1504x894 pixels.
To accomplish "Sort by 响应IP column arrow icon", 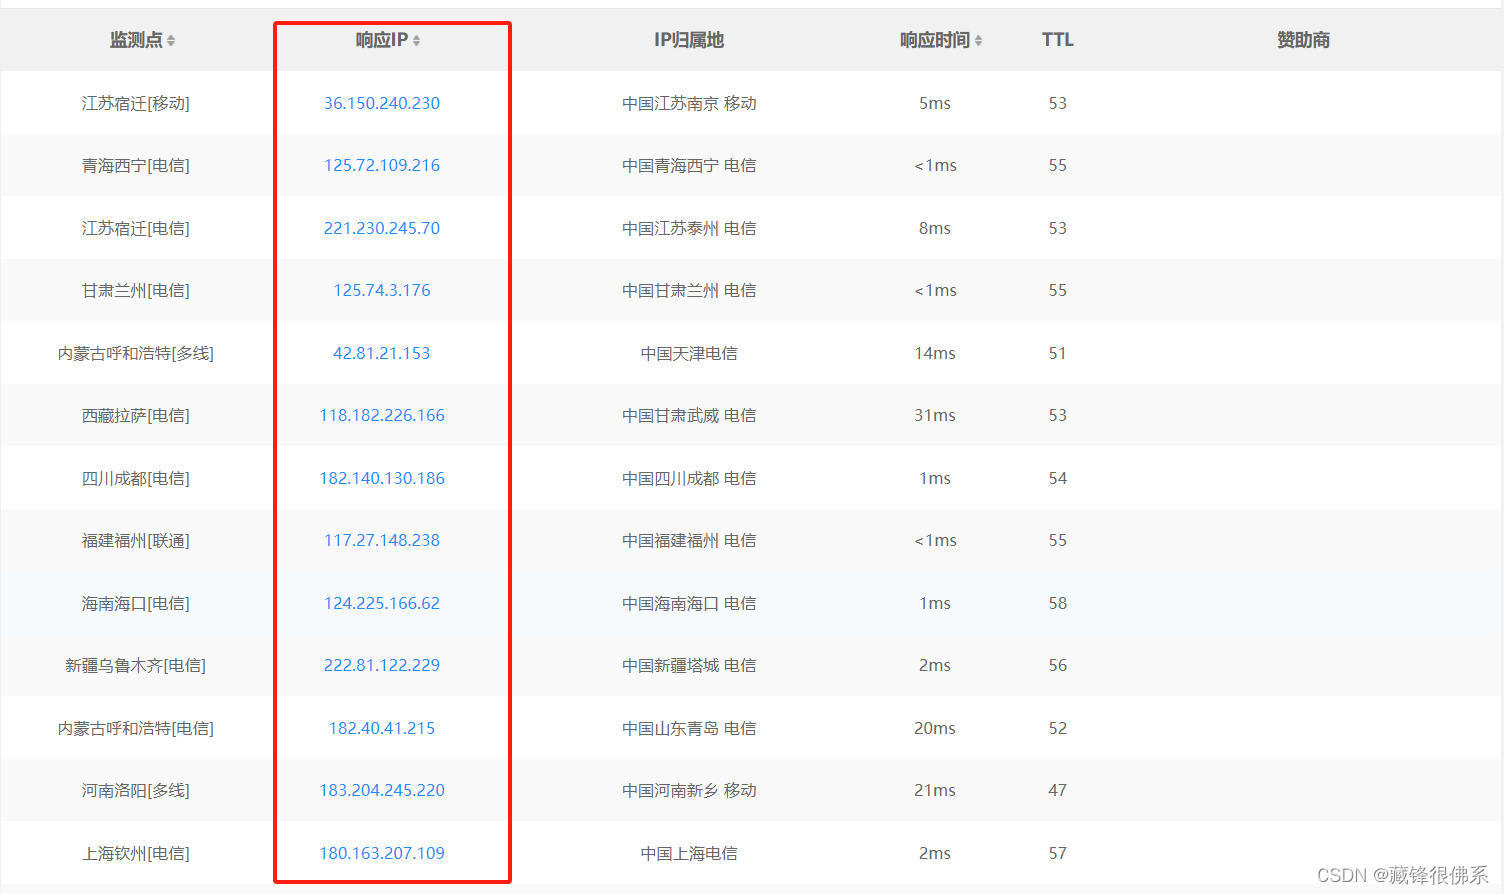I will click(416, 41).
